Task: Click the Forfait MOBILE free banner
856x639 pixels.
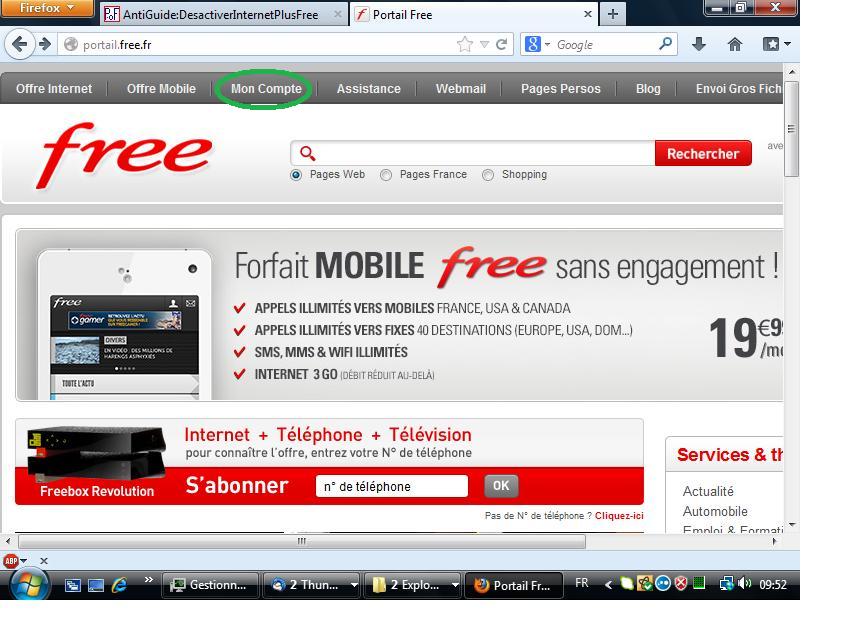Action: click(399, 315)
